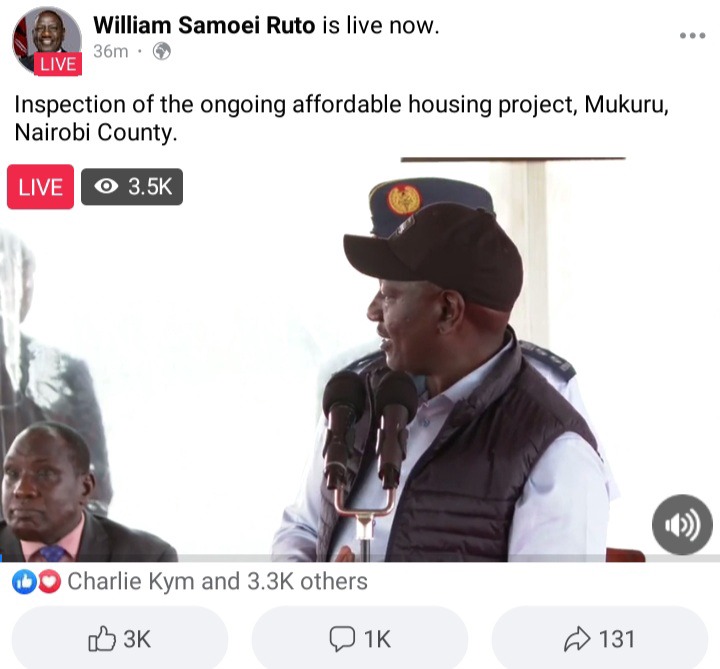Toggle the video sound speaker button
Screen dimensions: 720x669
[682, 525]
